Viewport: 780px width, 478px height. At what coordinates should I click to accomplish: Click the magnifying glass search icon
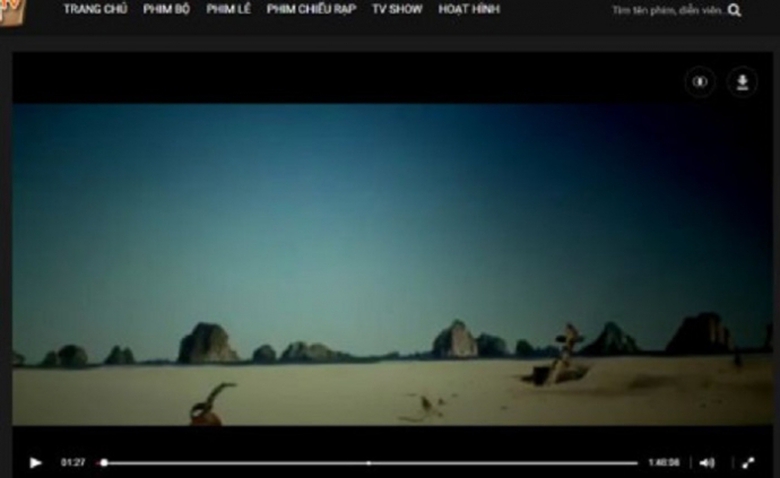(x=735, y=10)
